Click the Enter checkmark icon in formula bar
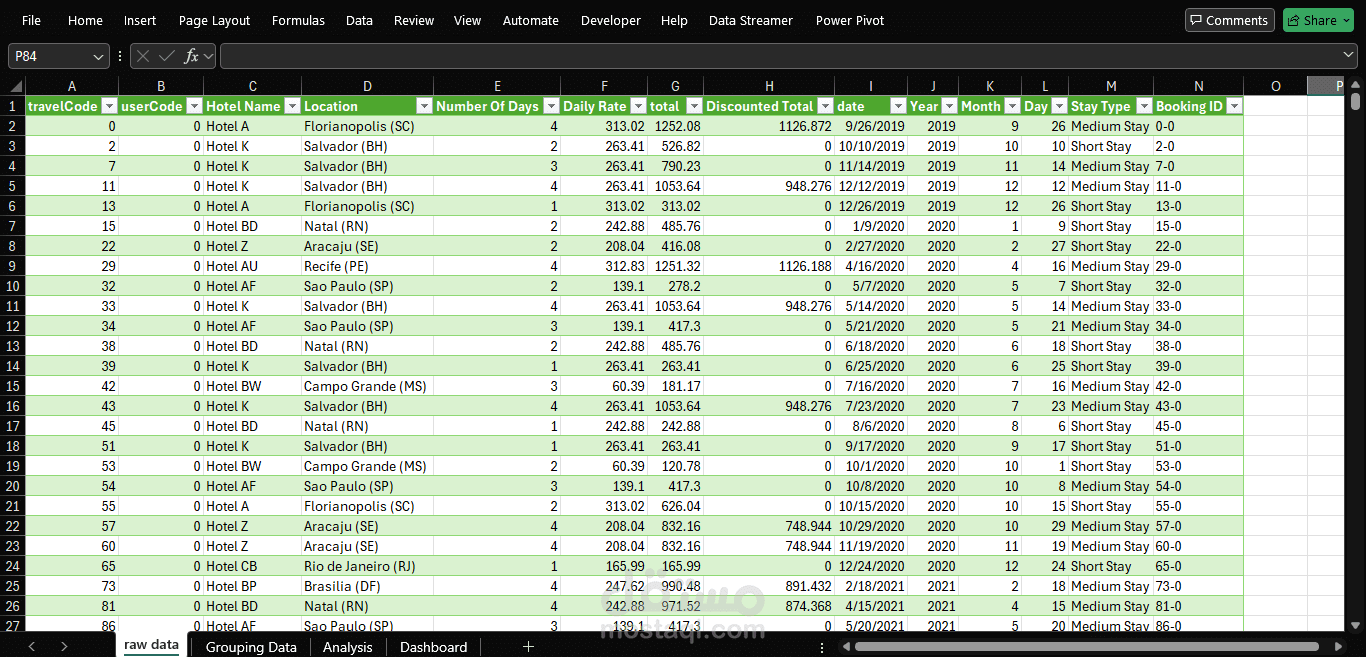 click(x=167, y=57)
